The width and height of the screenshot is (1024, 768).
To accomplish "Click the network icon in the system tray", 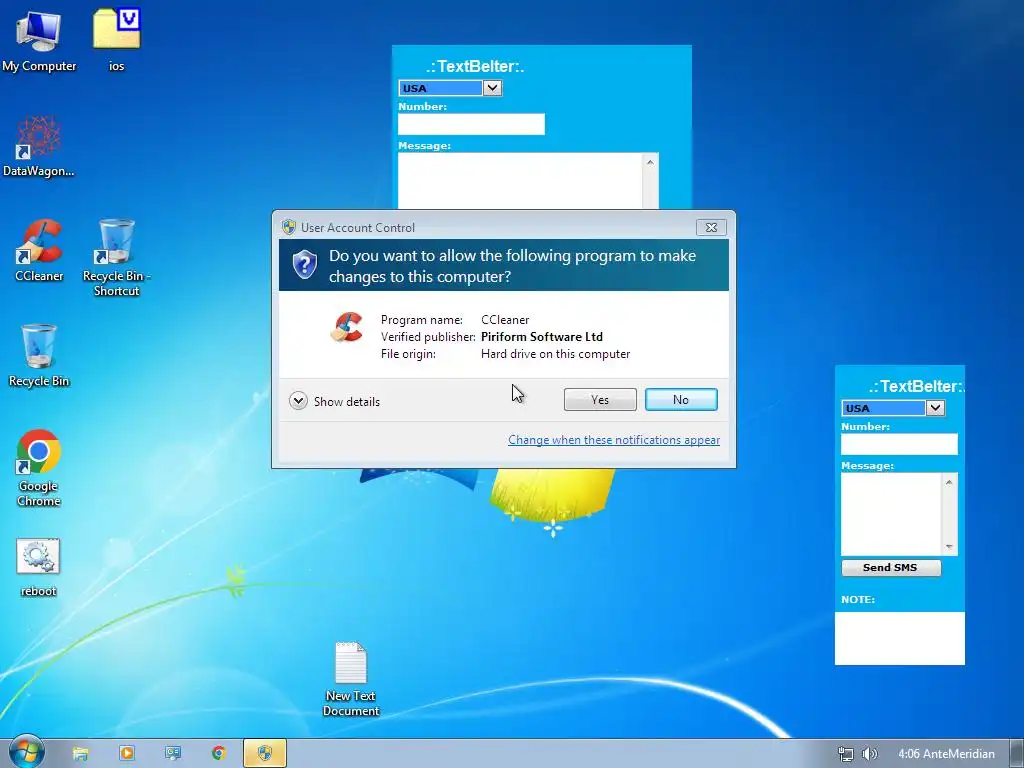I will [845, 754].
